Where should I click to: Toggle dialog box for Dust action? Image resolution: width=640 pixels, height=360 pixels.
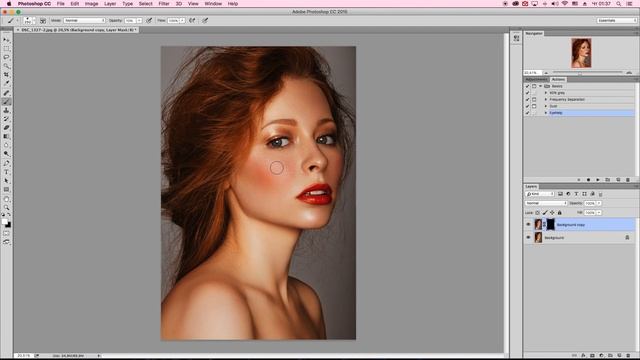click(534, 106)
